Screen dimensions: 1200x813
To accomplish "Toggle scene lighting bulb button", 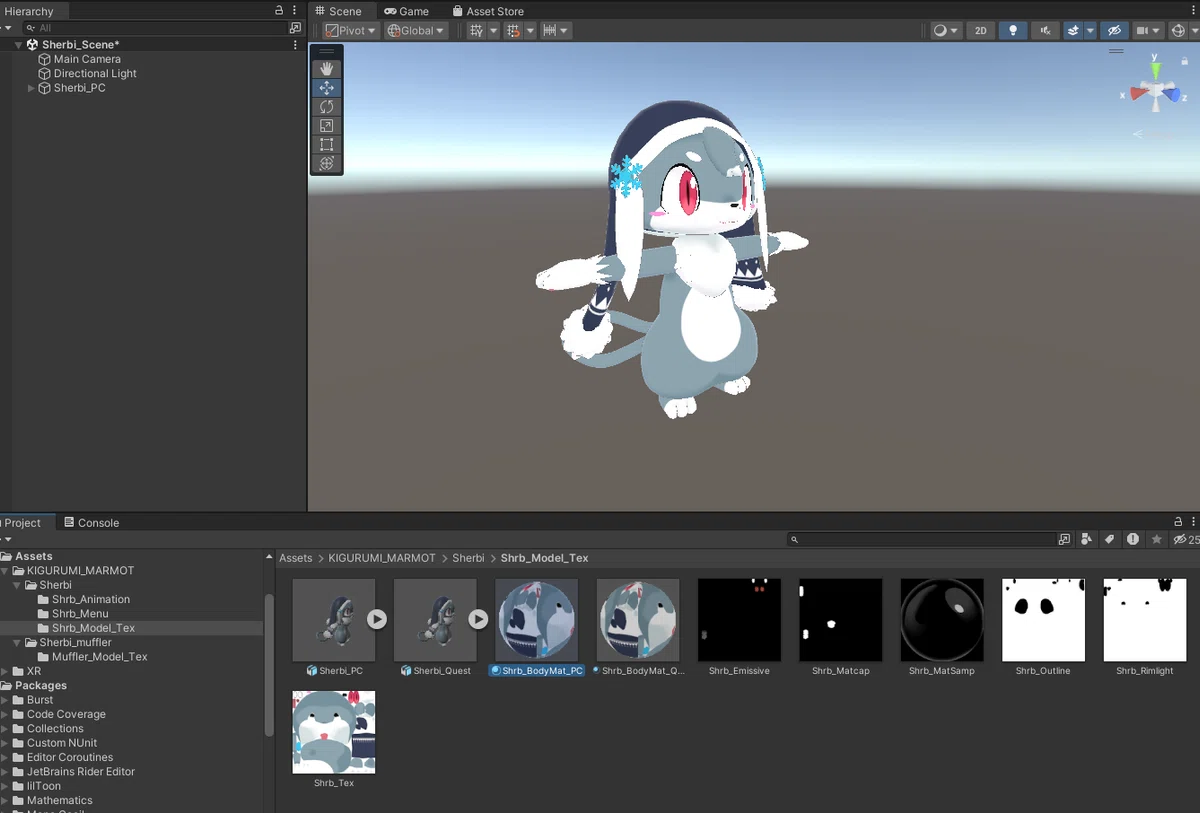I will coord(1013,31).
